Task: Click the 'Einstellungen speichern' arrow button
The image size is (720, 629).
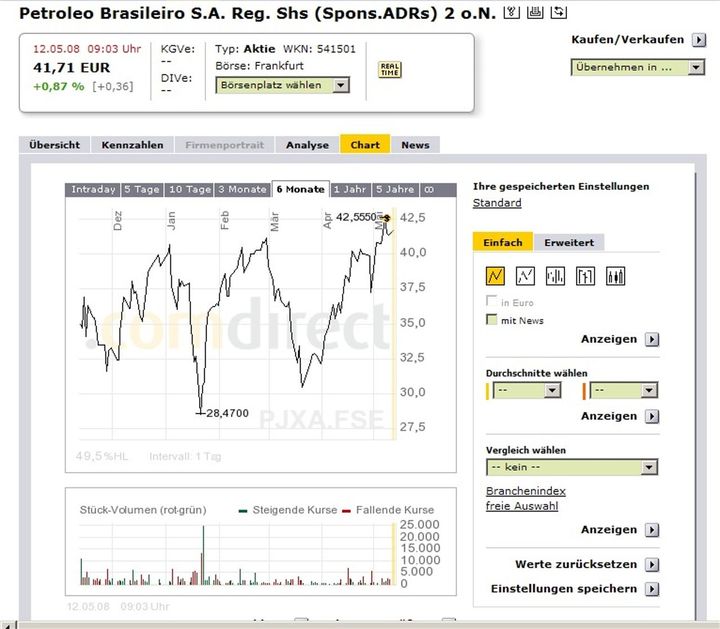Action: (652, 589)
